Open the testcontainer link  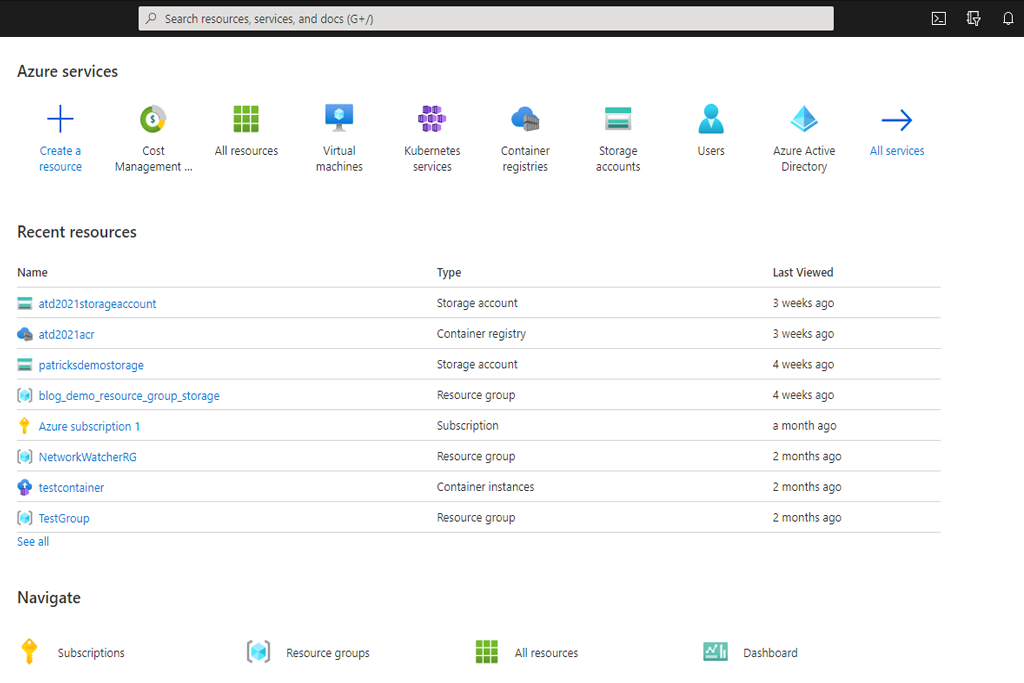point(71,488)
